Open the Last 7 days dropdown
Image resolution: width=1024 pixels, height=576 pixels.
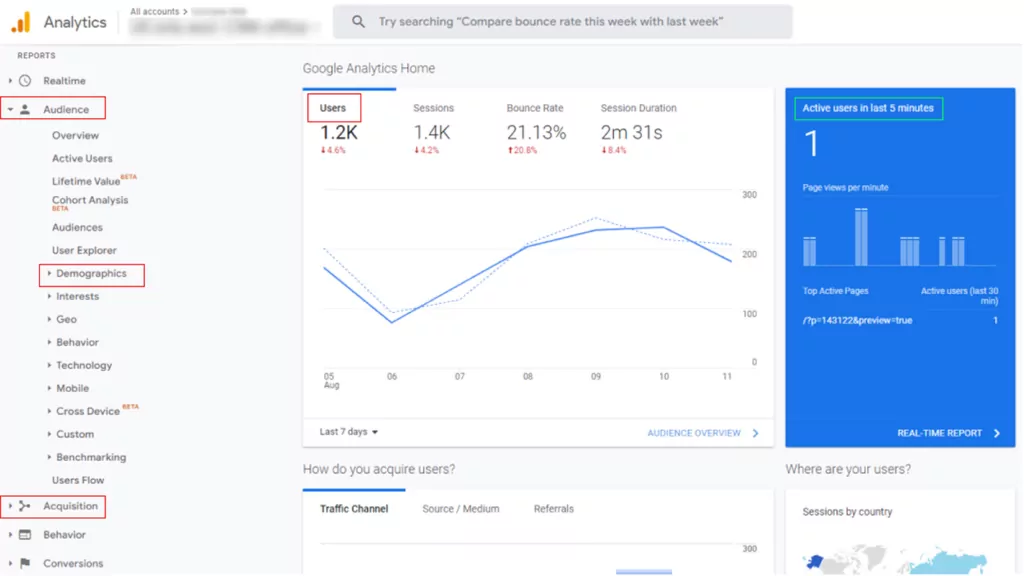(x=347, y=431)
